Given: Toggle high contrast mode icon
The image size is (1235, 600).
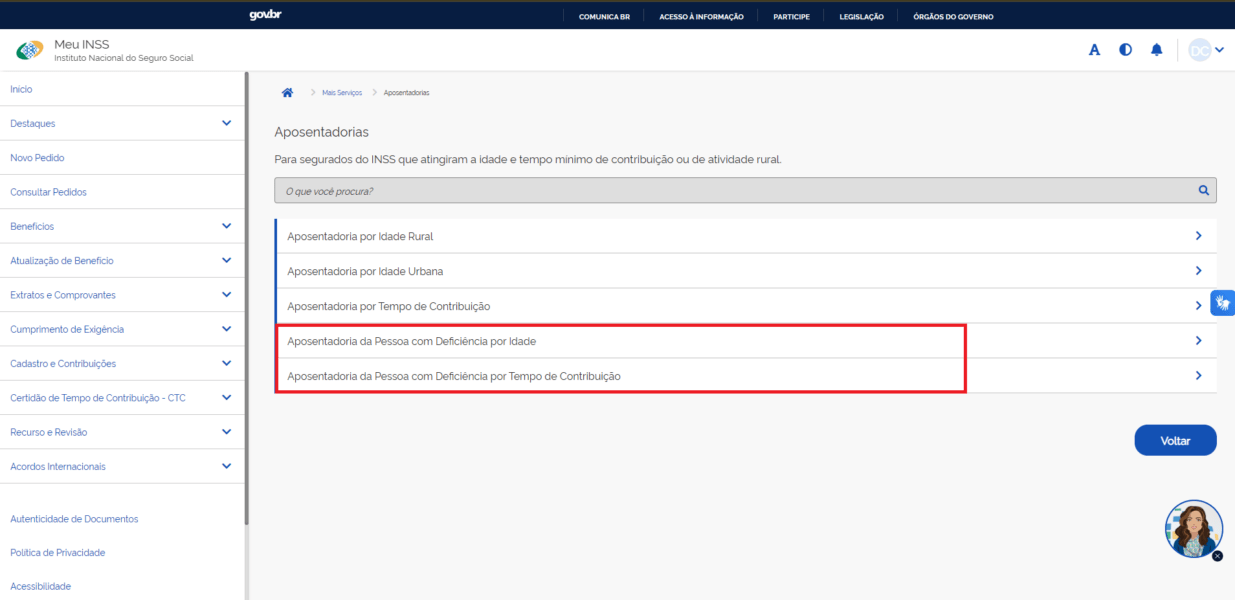Looking at the screenshot, I should point(1126,50).
